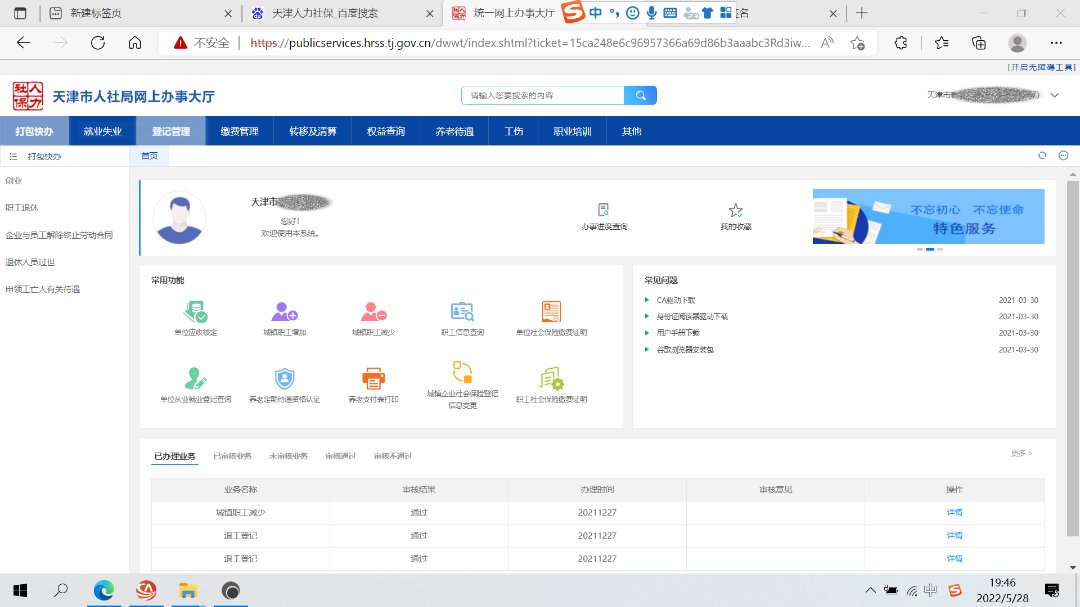Open the 养老定期待遇资格认证 shield icon
1080x607 pixels.
pos(285,378)
